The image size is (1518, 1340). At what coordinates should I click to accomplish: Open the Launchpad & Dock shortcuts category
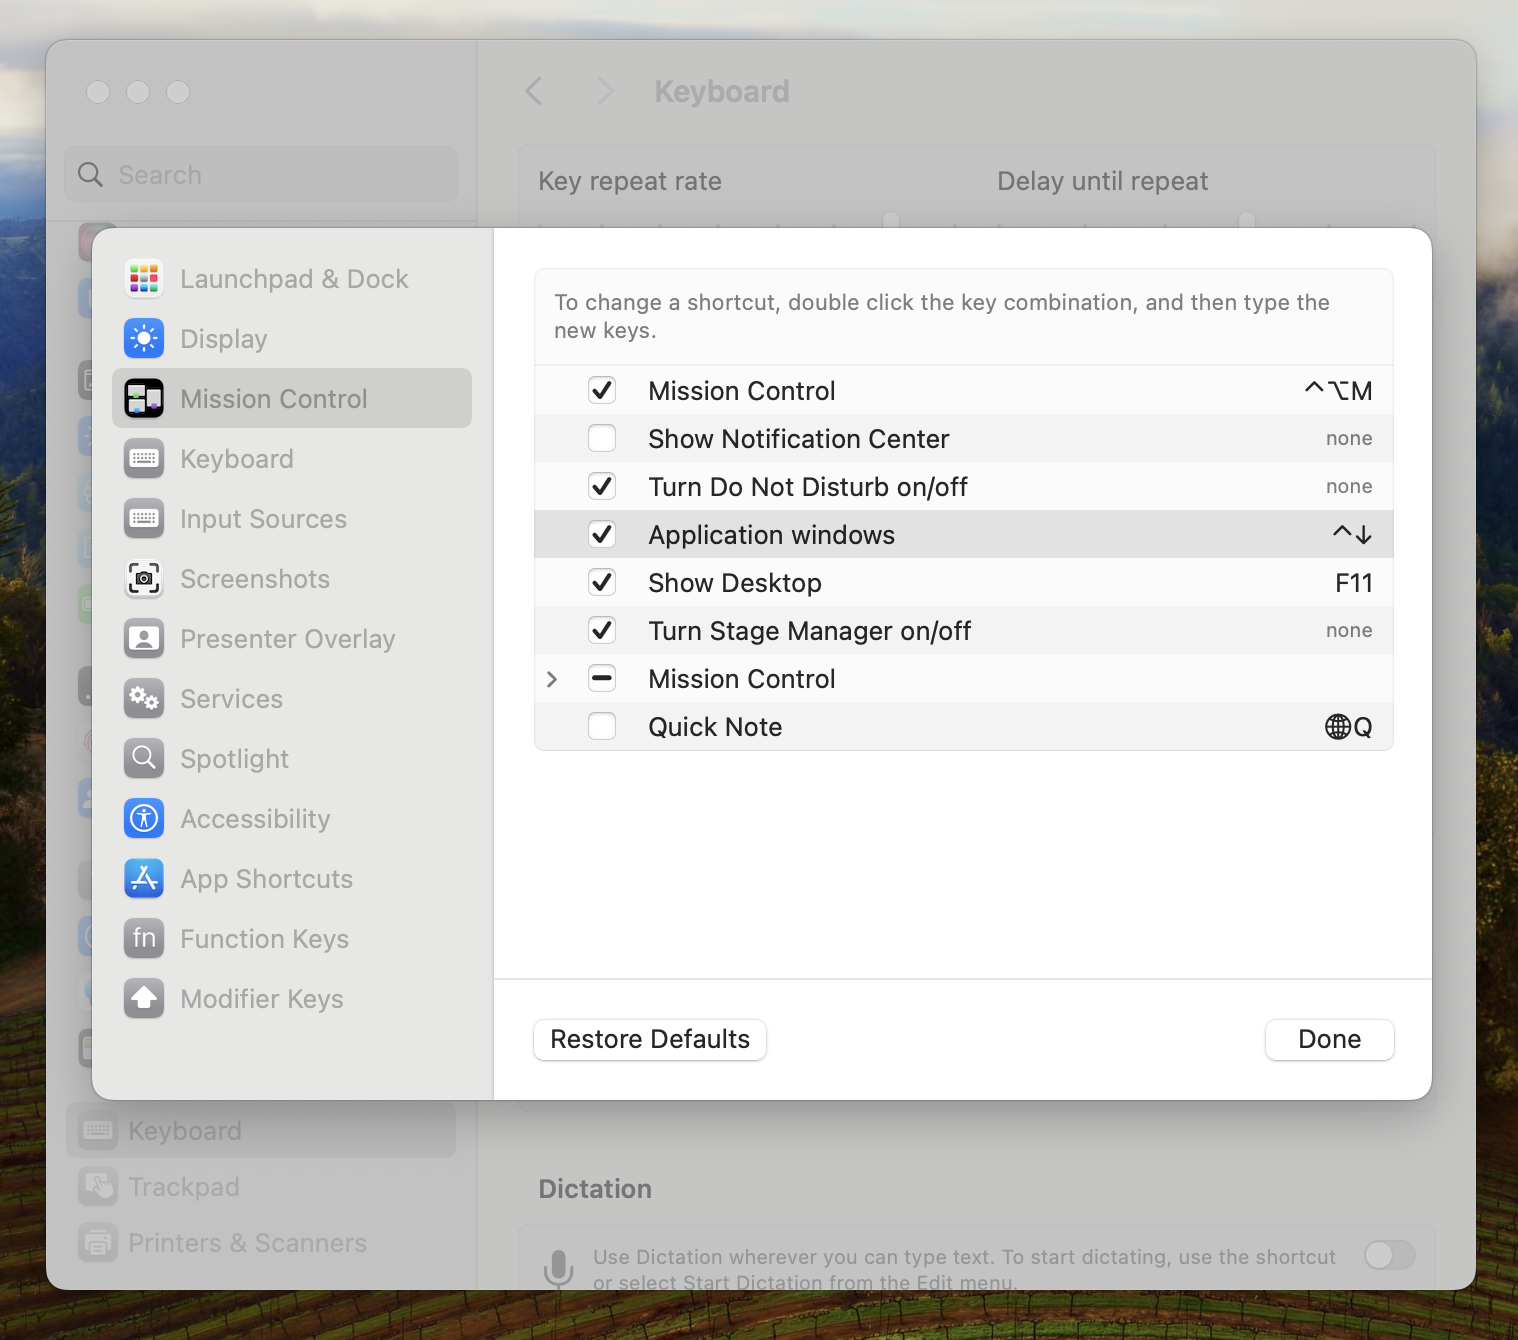pyautogui.click(x=292, y=278)
